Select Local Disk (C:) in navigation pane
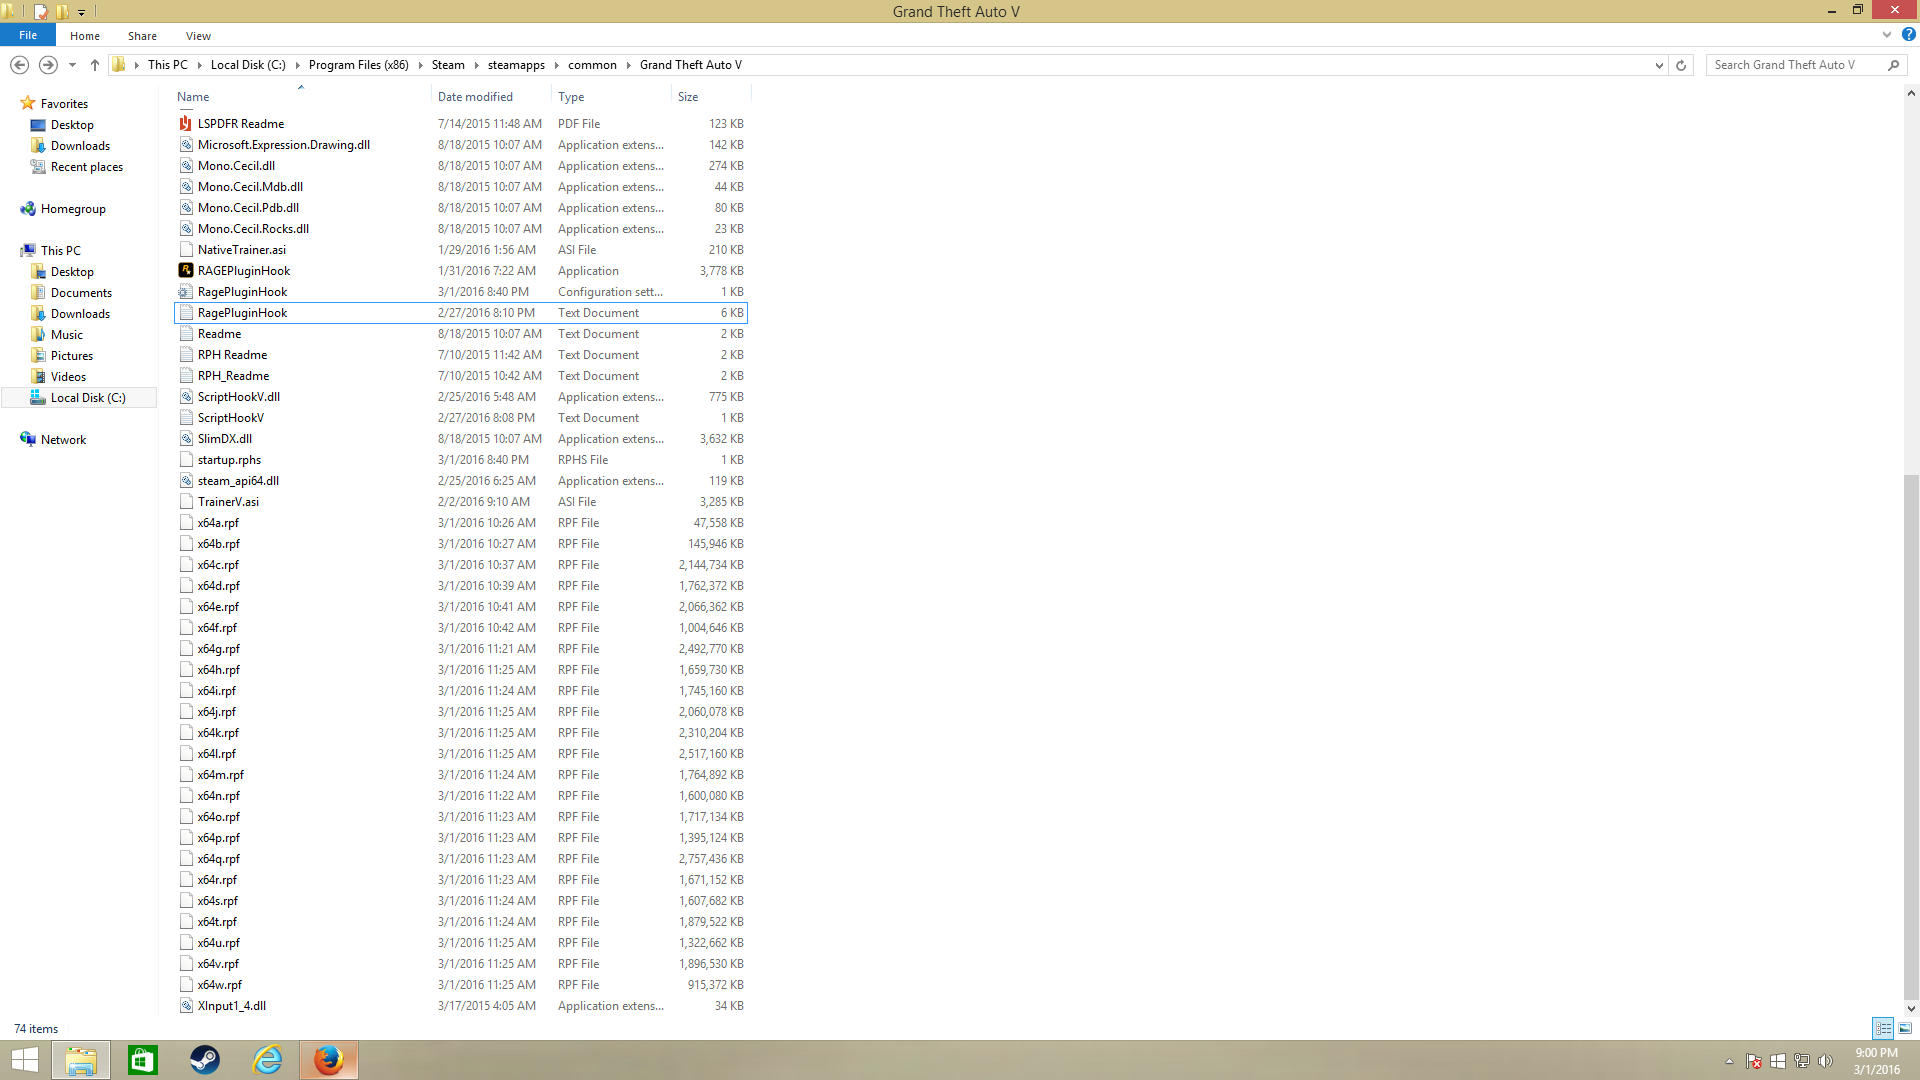Viewport: 1920px width, 1080px height. [x=88, y=398]
